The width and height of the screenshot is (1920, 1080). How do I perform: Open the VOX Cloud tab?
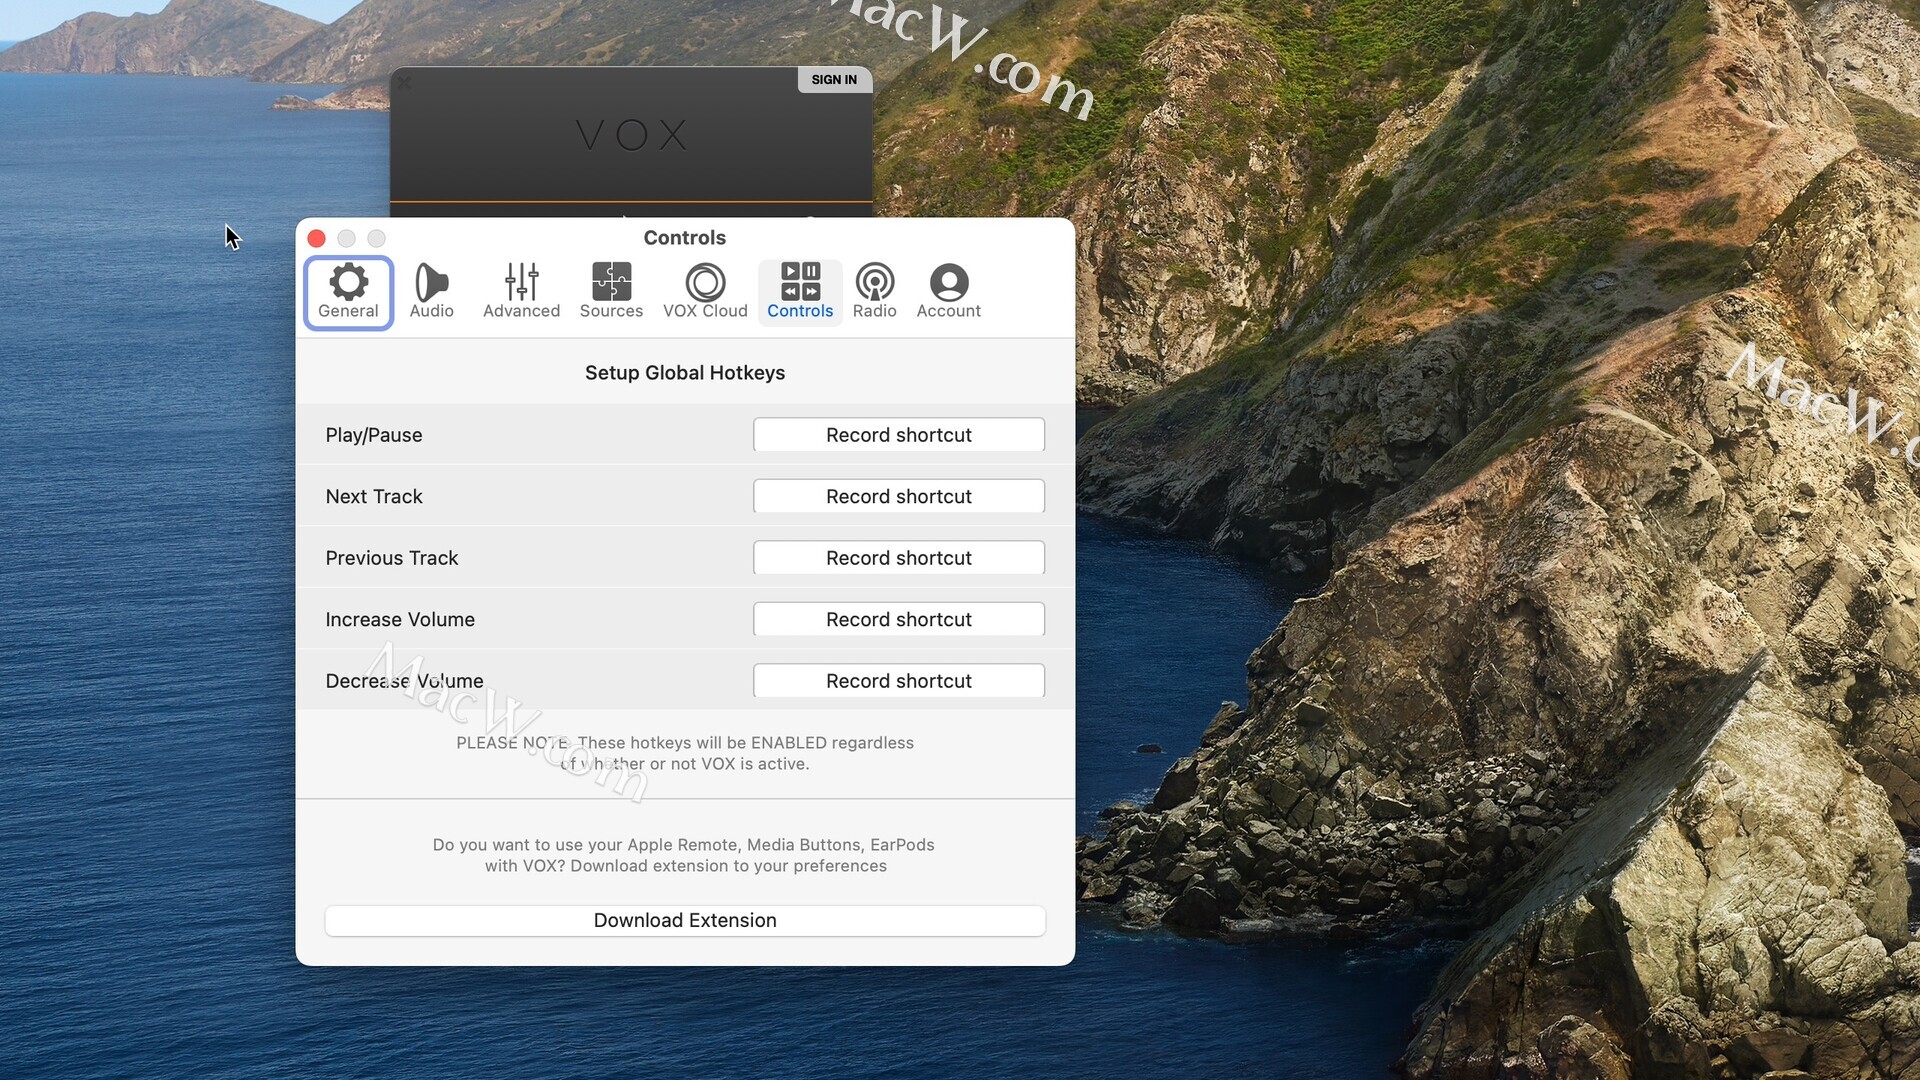pyautogui.click(x=705, y=292)
